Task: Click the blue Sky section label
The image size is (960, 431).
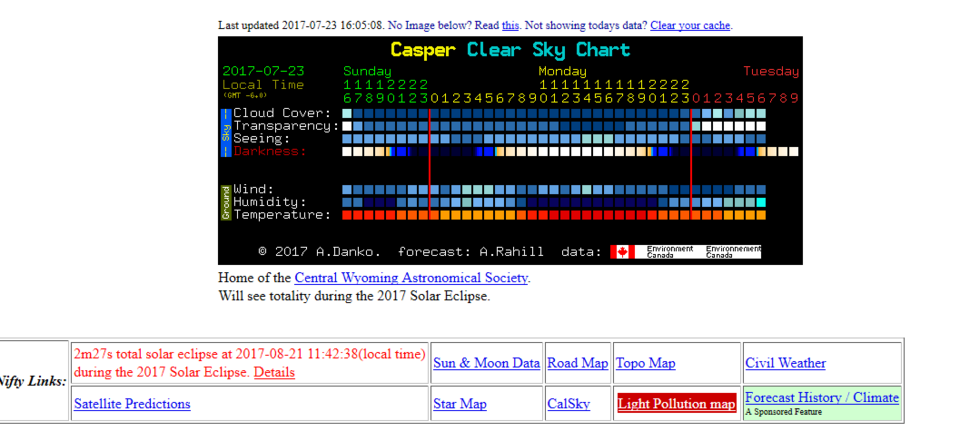Action: point(226,132)
